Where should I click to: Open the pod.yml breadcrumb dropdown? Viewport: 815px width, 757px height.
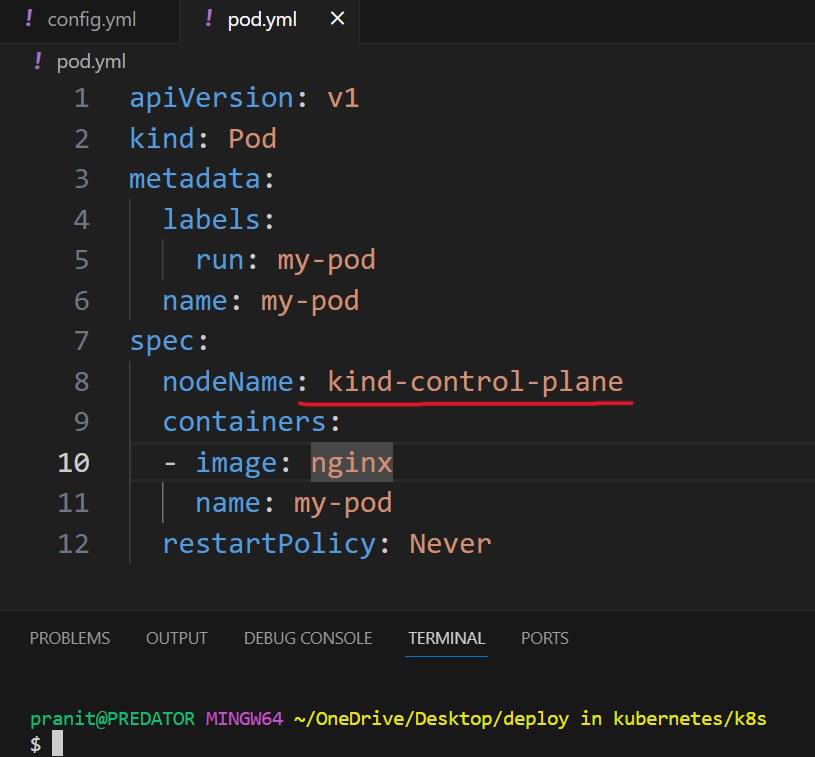(91, 61)
